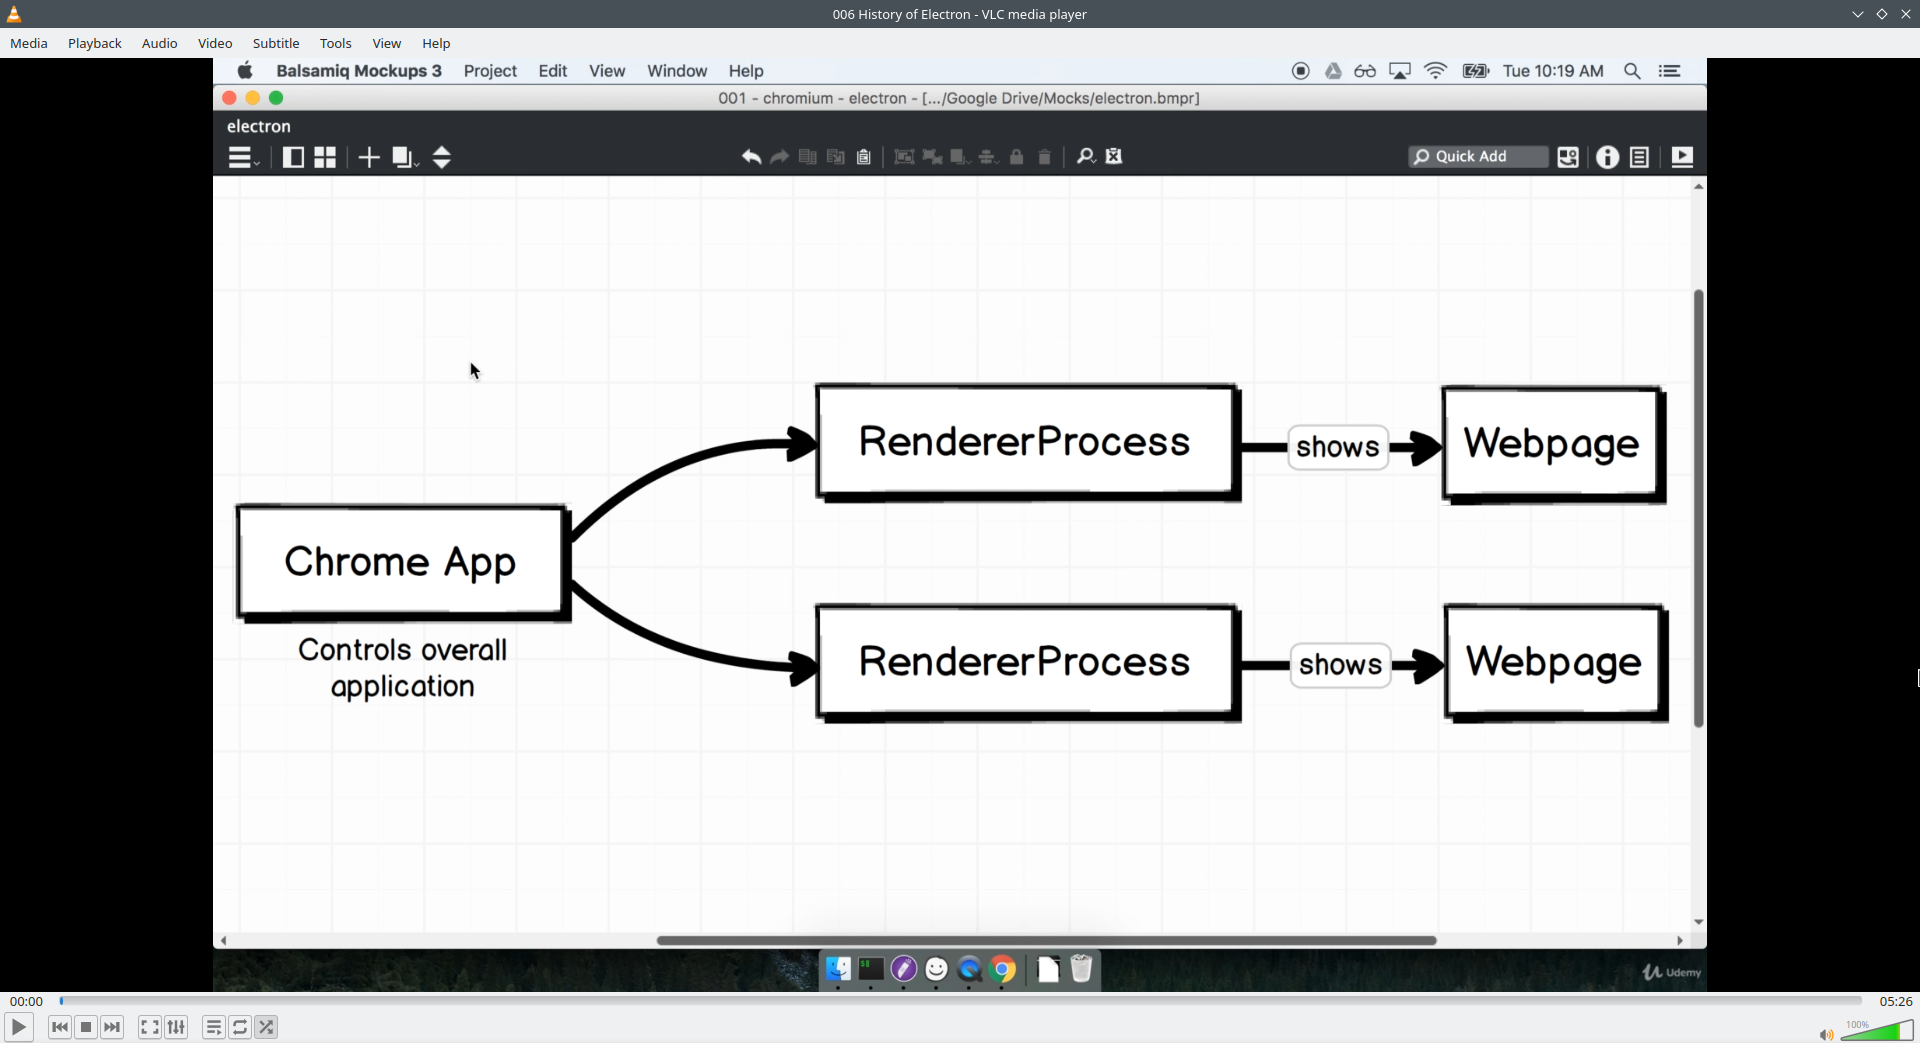Click the Balsamiq up-down reorder arrows
This screenshot has width=1920, height=1043.
pyautogui.click(x=442, y=157)
